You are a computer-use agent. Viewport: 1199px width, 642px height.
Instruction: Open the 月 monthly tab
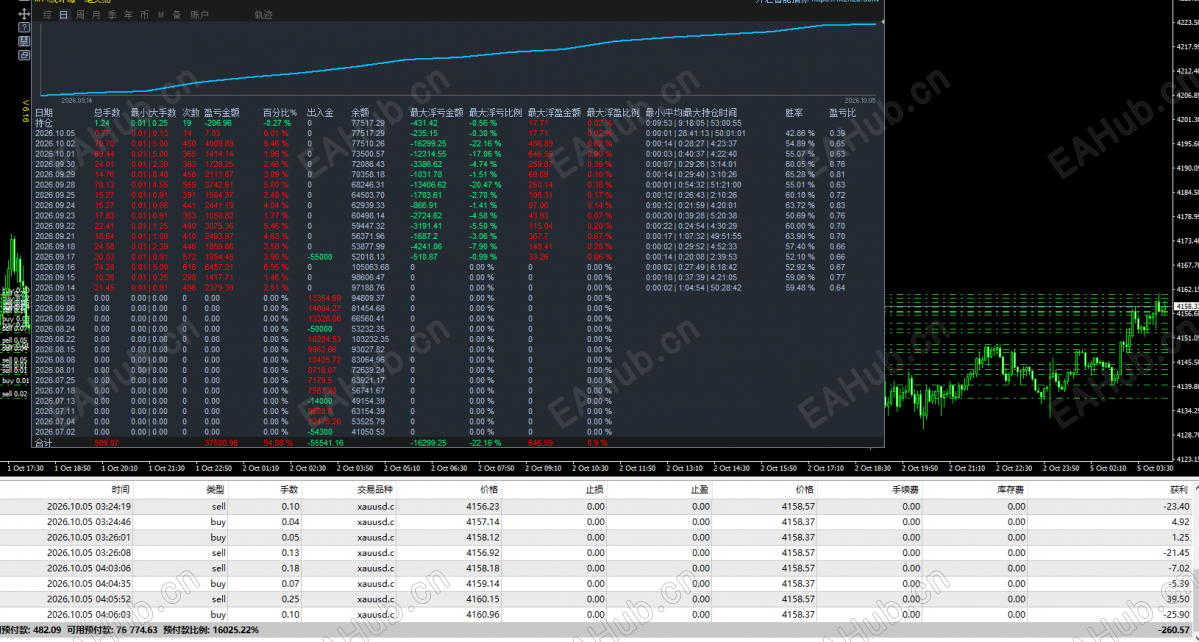[96, 15]
